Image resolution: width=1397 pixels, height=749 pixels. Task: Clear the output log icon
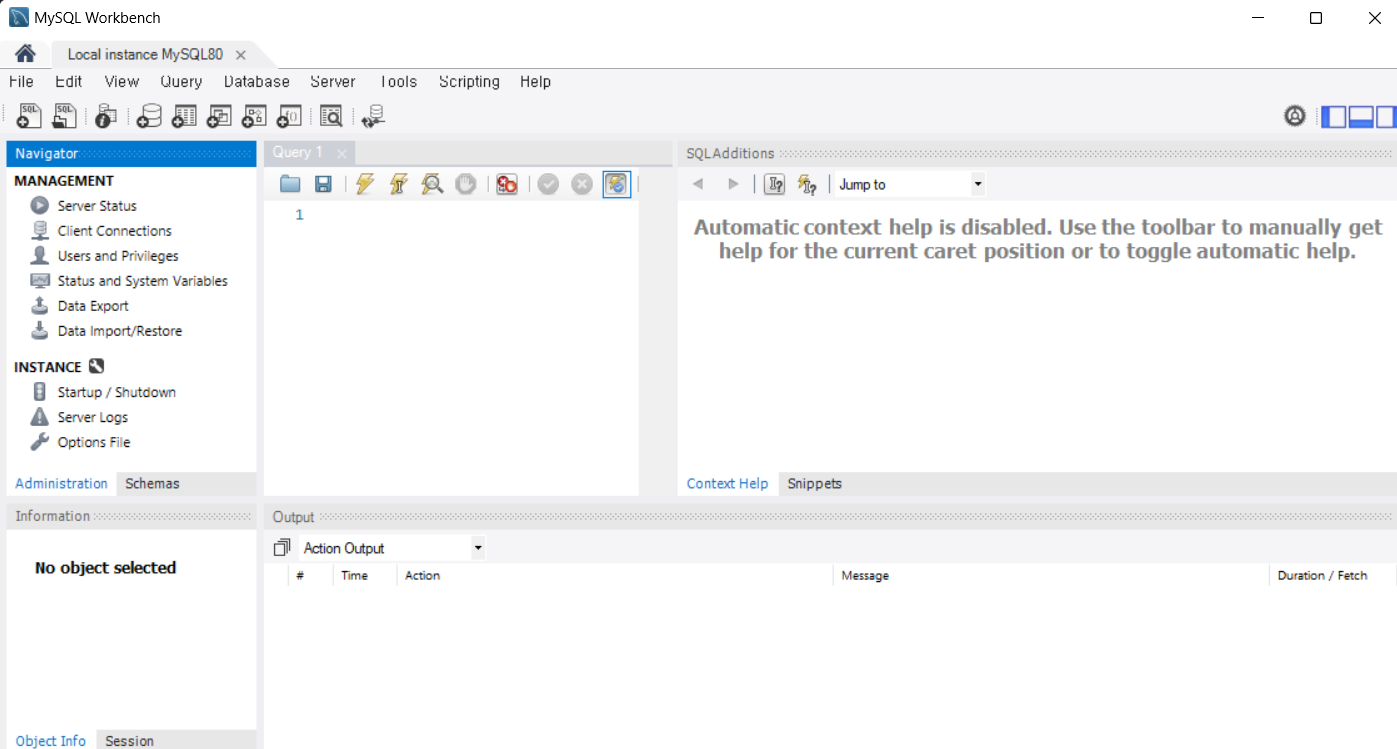click(282, 548)
